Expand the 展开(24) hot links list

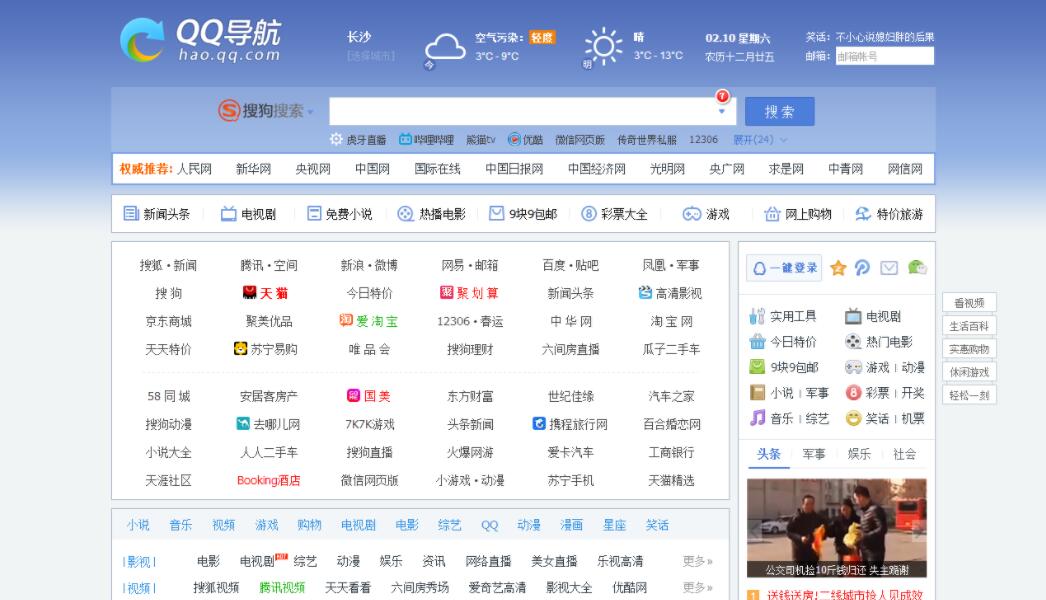tap(760, 139)
